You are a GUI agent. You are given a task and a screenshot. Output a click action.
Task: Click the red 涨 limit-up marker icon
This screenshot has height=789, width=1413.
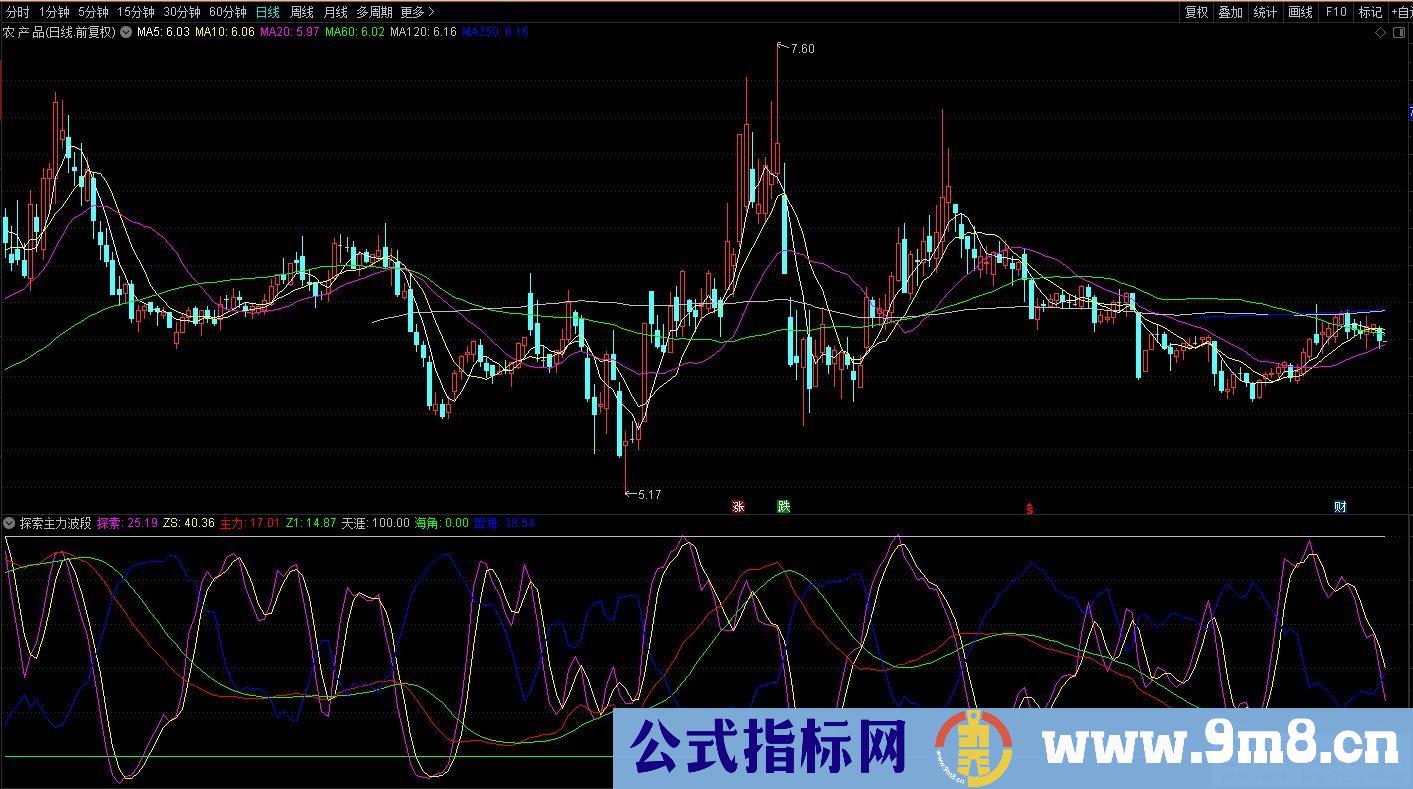coord(739,507)
